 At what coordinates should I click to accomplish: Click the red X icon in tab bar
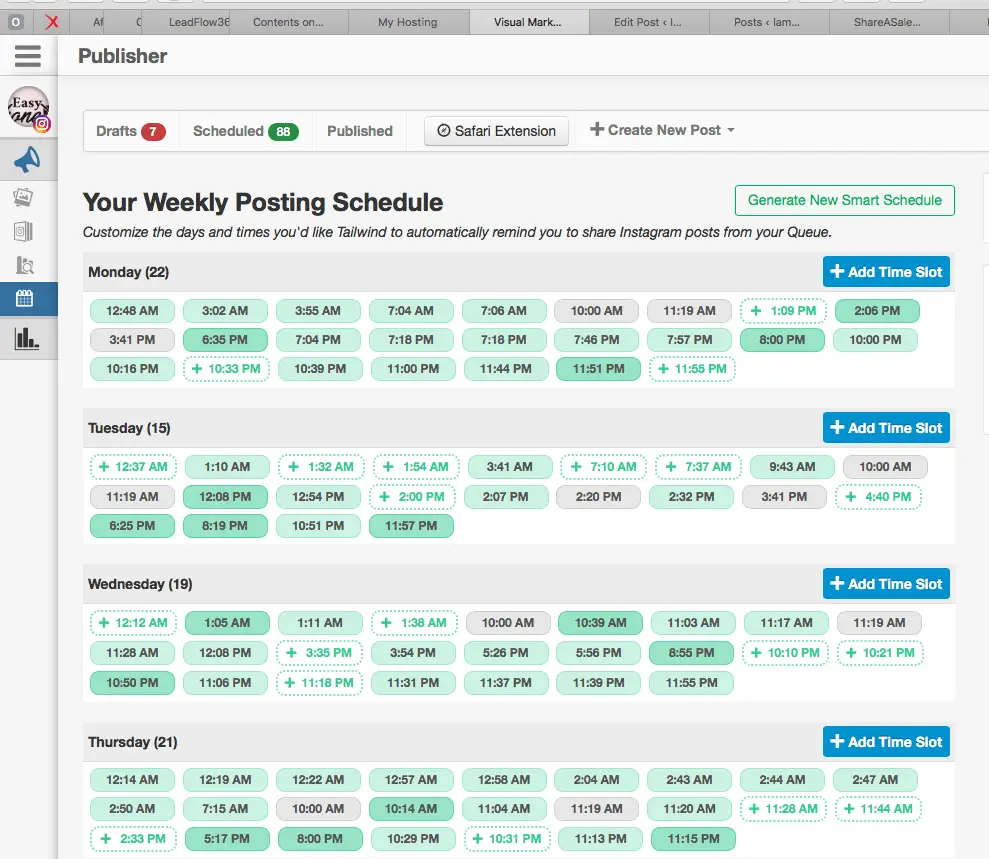52,22
